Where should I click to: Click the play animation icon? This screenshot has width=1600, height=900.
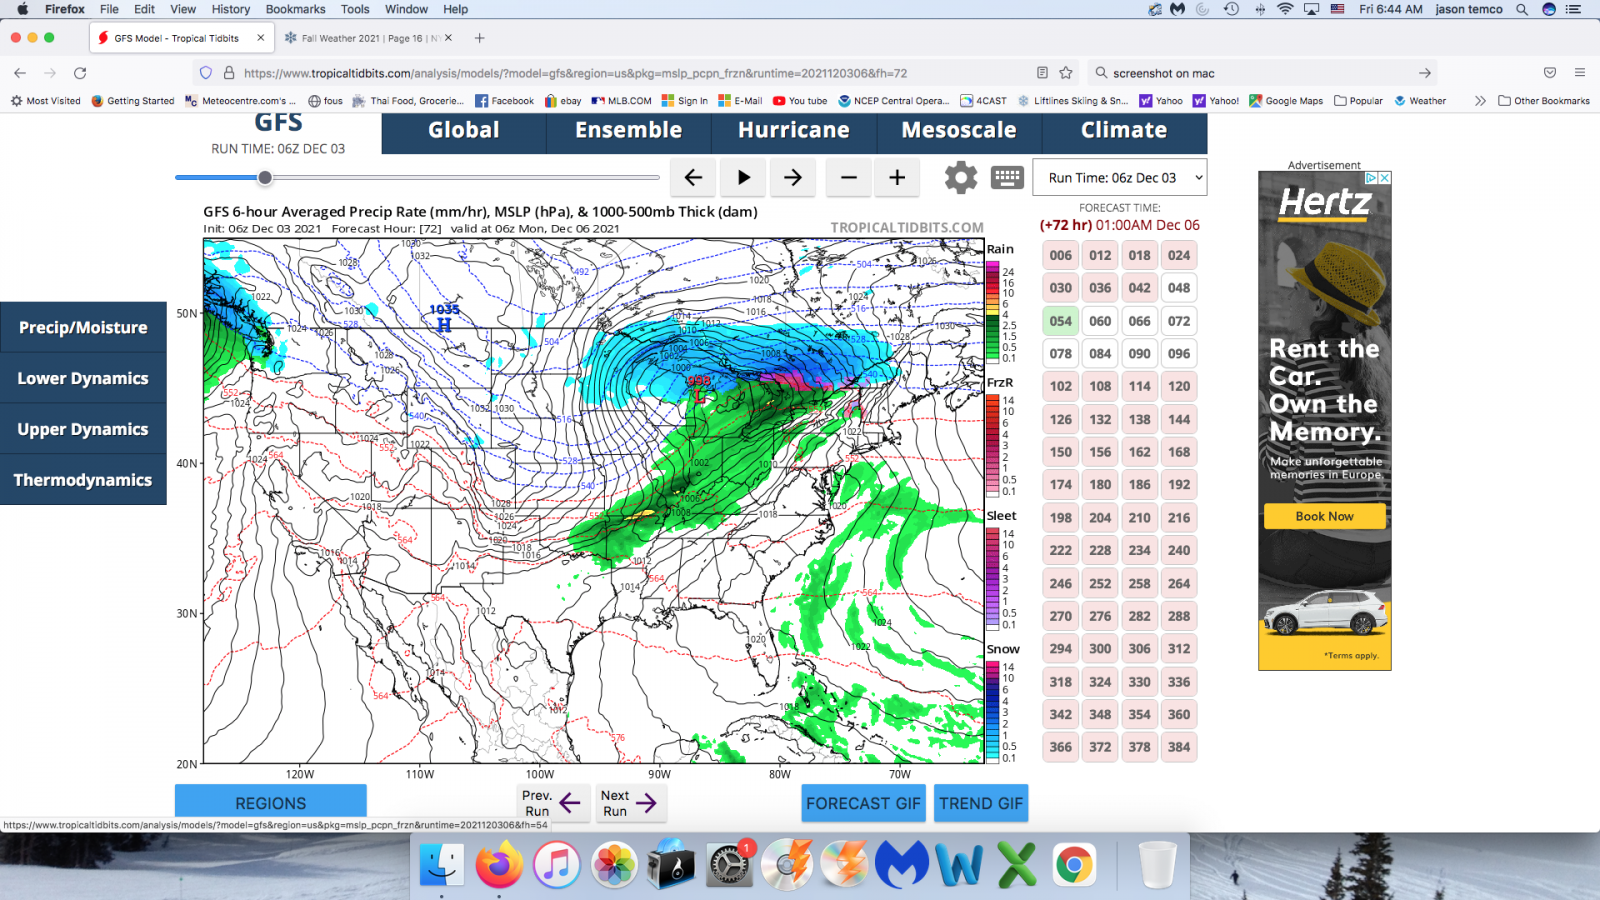(743, 177)
